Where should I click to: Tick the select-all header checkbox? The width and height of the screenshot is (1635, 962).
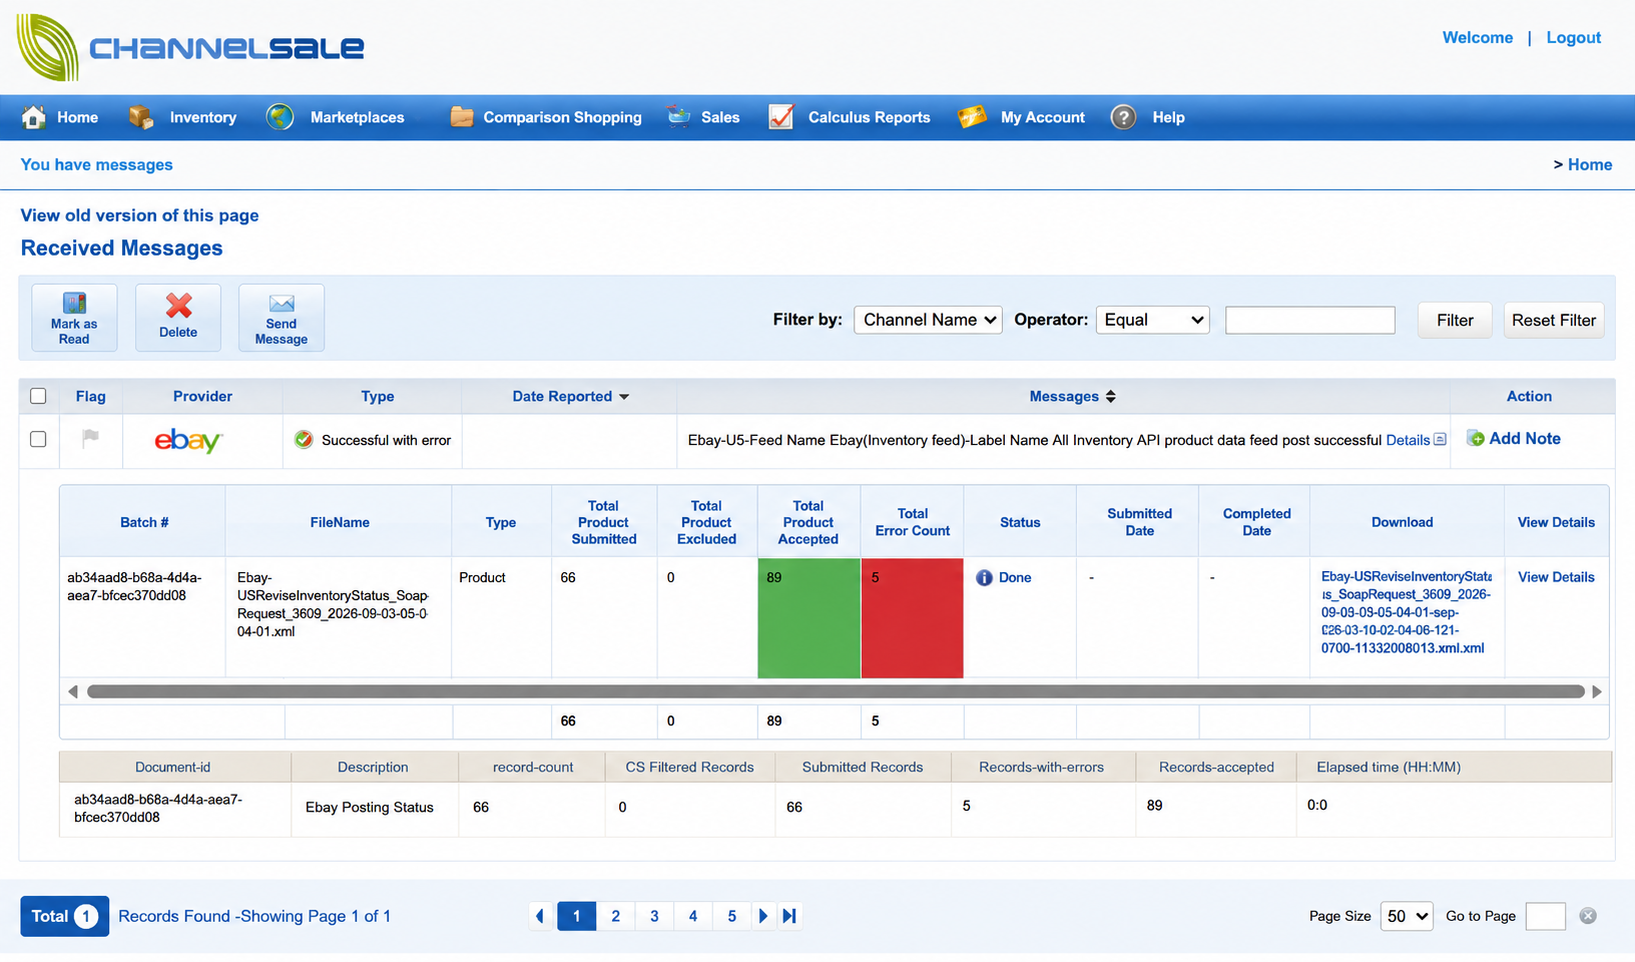point(38,396)
